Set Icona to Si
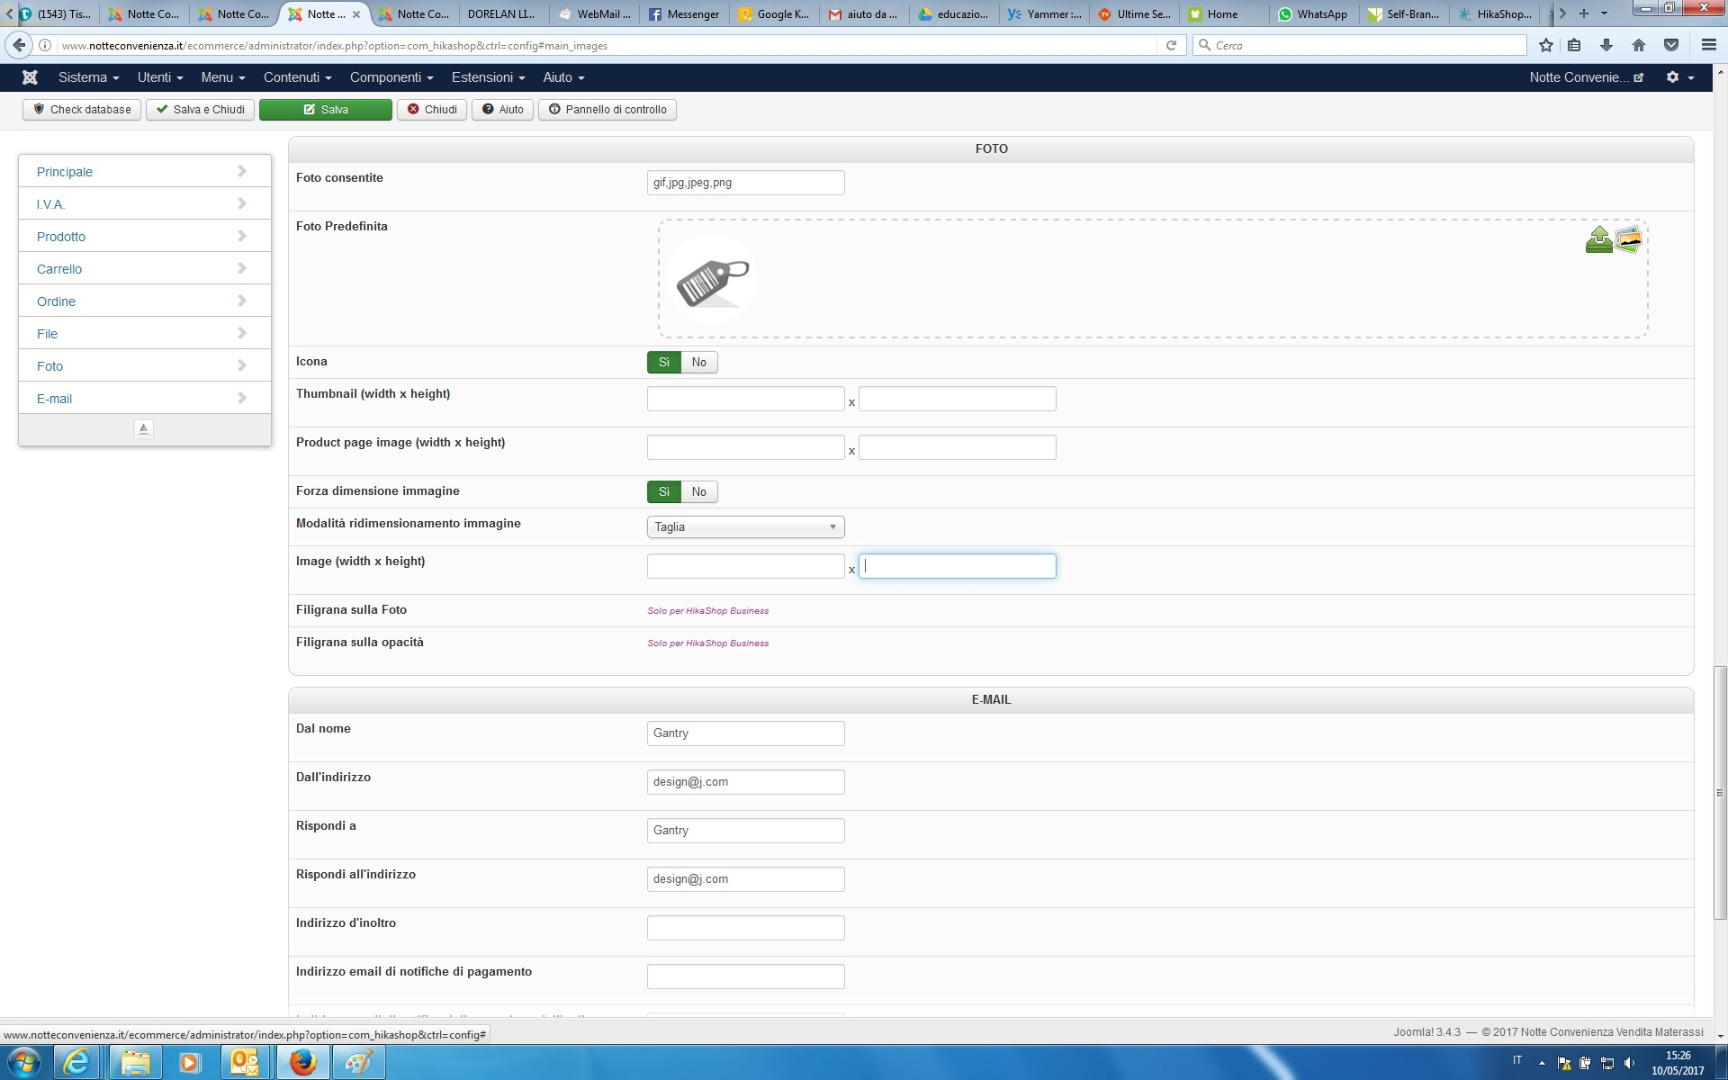 point(664,362)
